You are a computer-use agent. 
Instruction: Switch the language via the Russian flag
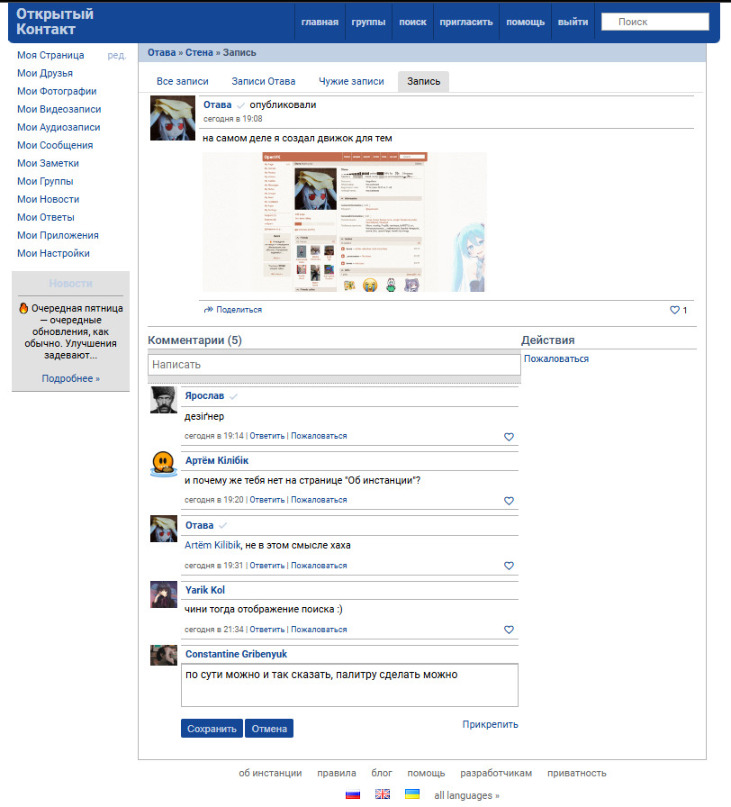[353, 795]
